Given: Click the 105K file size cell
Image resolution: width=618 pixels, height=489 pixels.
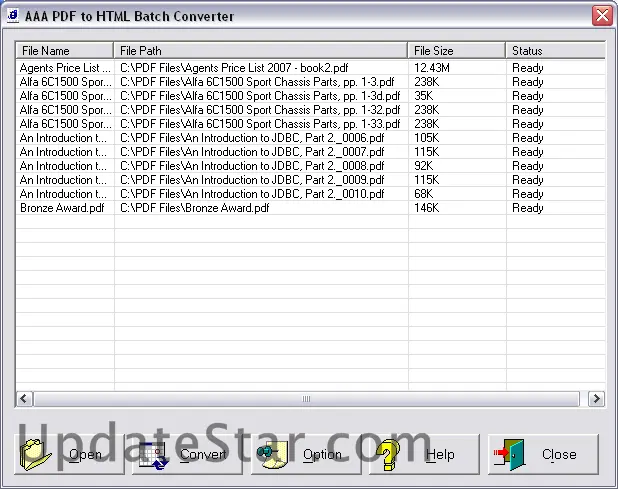Looking at the screenshot, I should coord(426,138).
